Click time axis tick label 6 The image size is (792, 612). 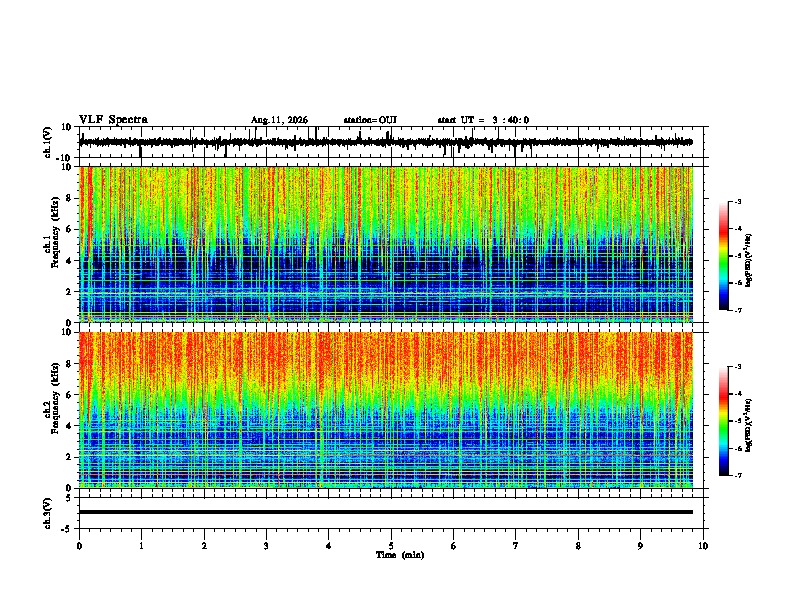454,546
